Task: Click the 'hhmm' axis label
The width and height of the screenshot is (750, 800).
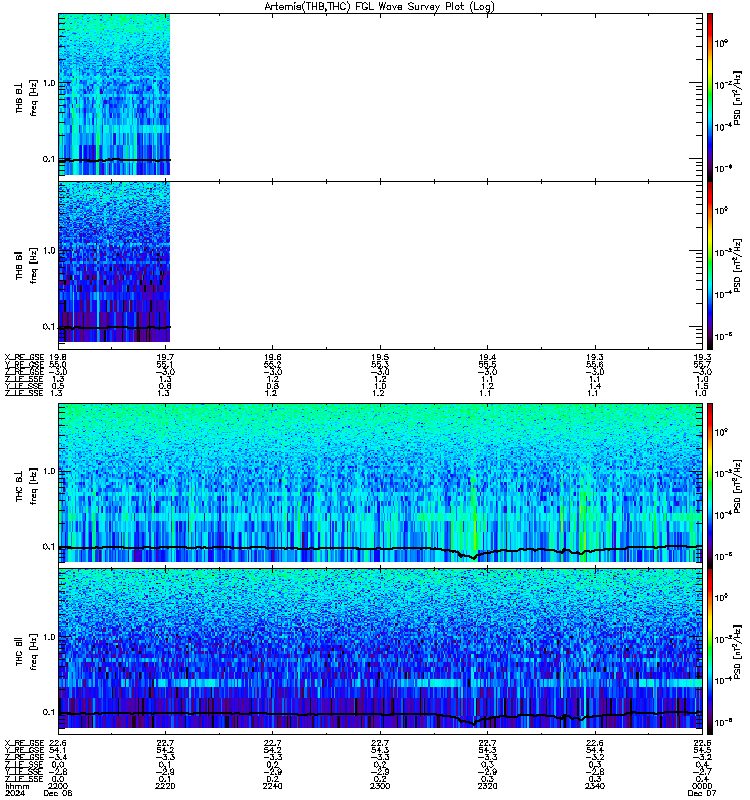Action: [17, 786]
